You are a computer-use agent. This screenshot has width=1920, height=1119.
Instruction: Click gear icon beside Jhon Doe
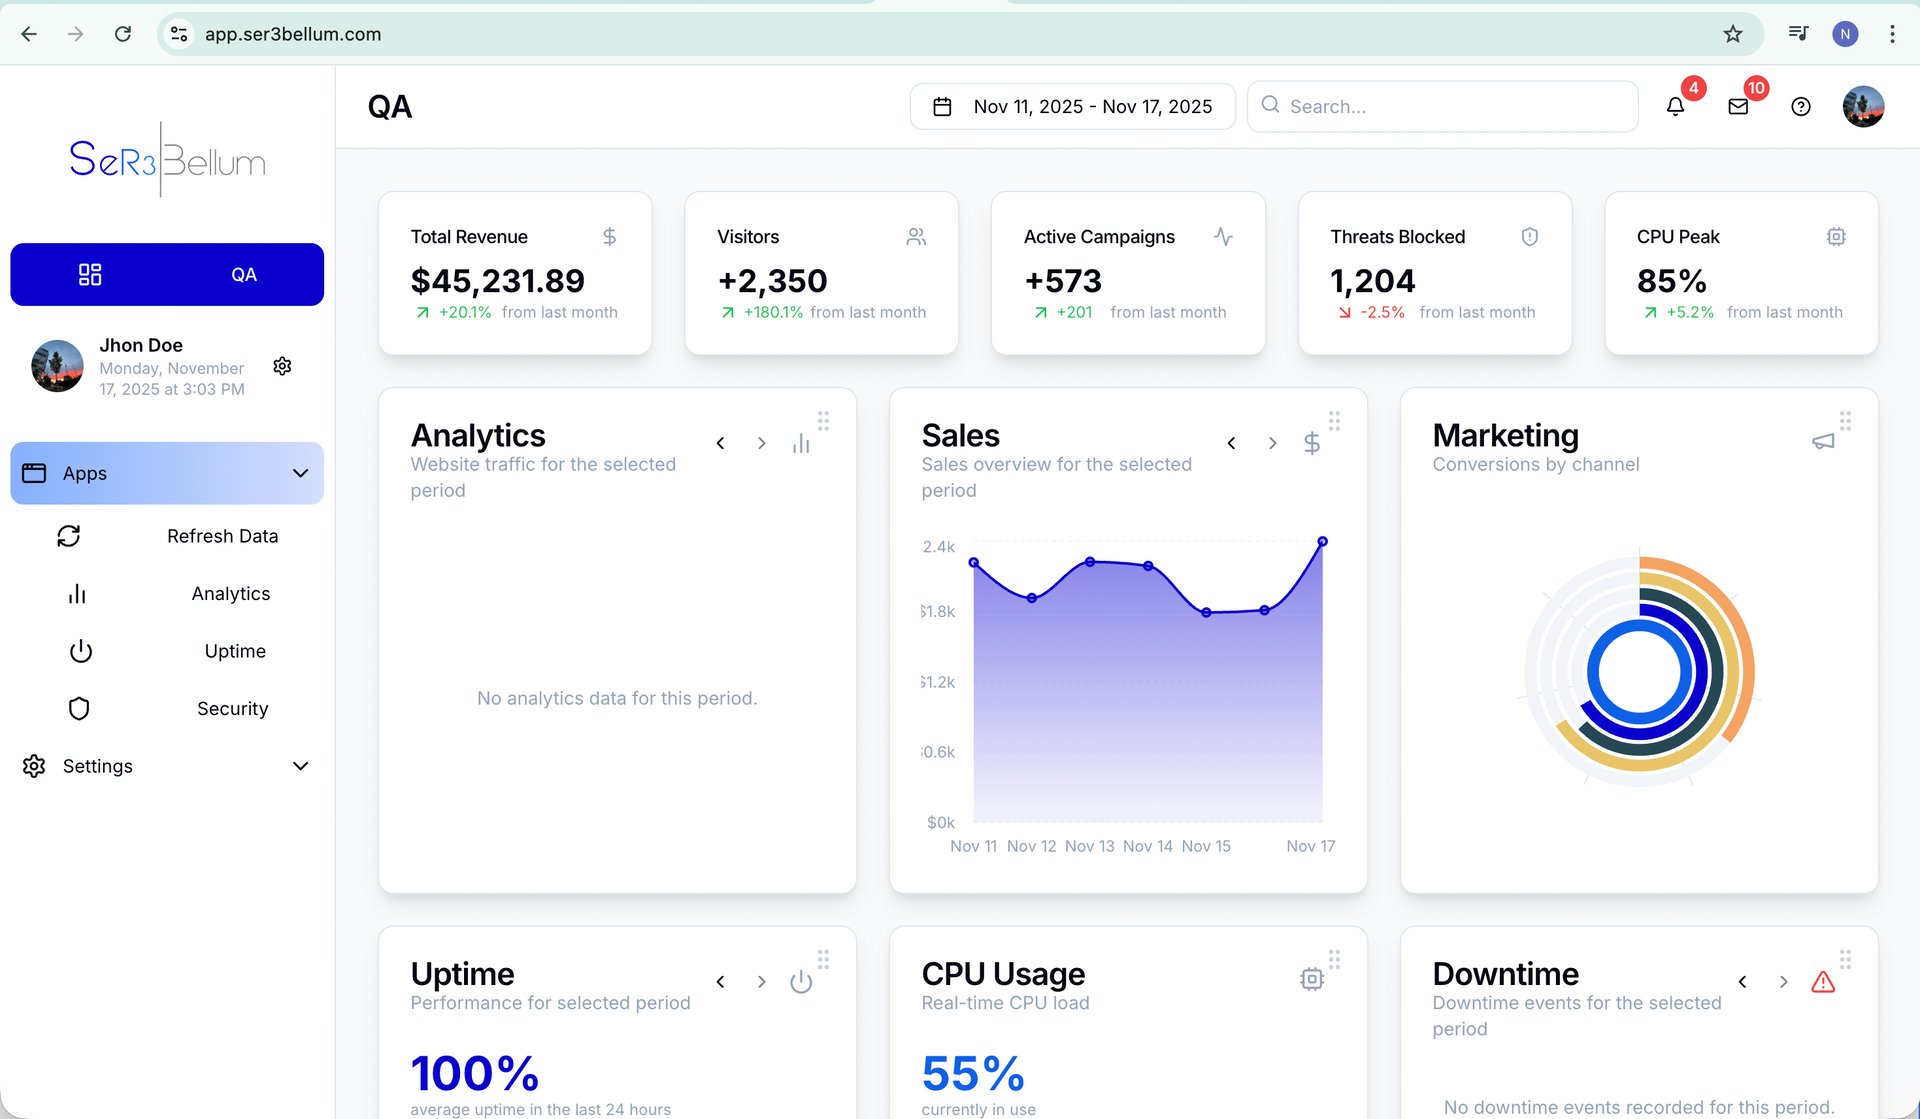pyautogui.click(x=282, y=366)
